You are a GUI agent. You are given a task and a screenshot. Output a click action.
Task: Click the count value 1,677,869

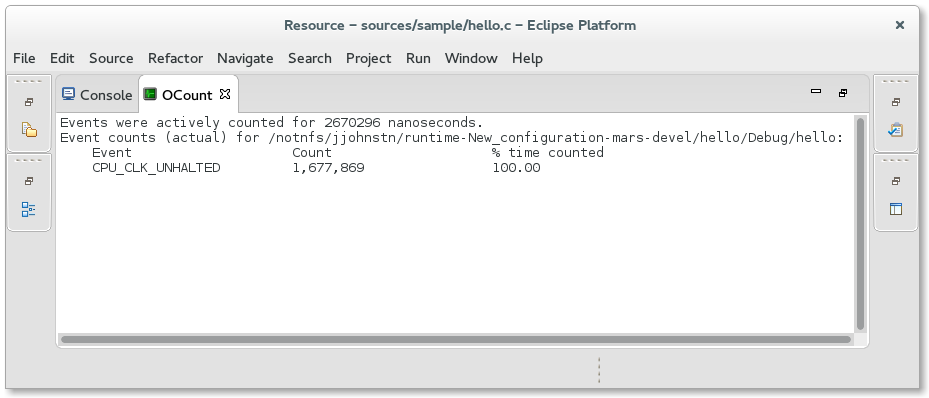pos(328,168)
